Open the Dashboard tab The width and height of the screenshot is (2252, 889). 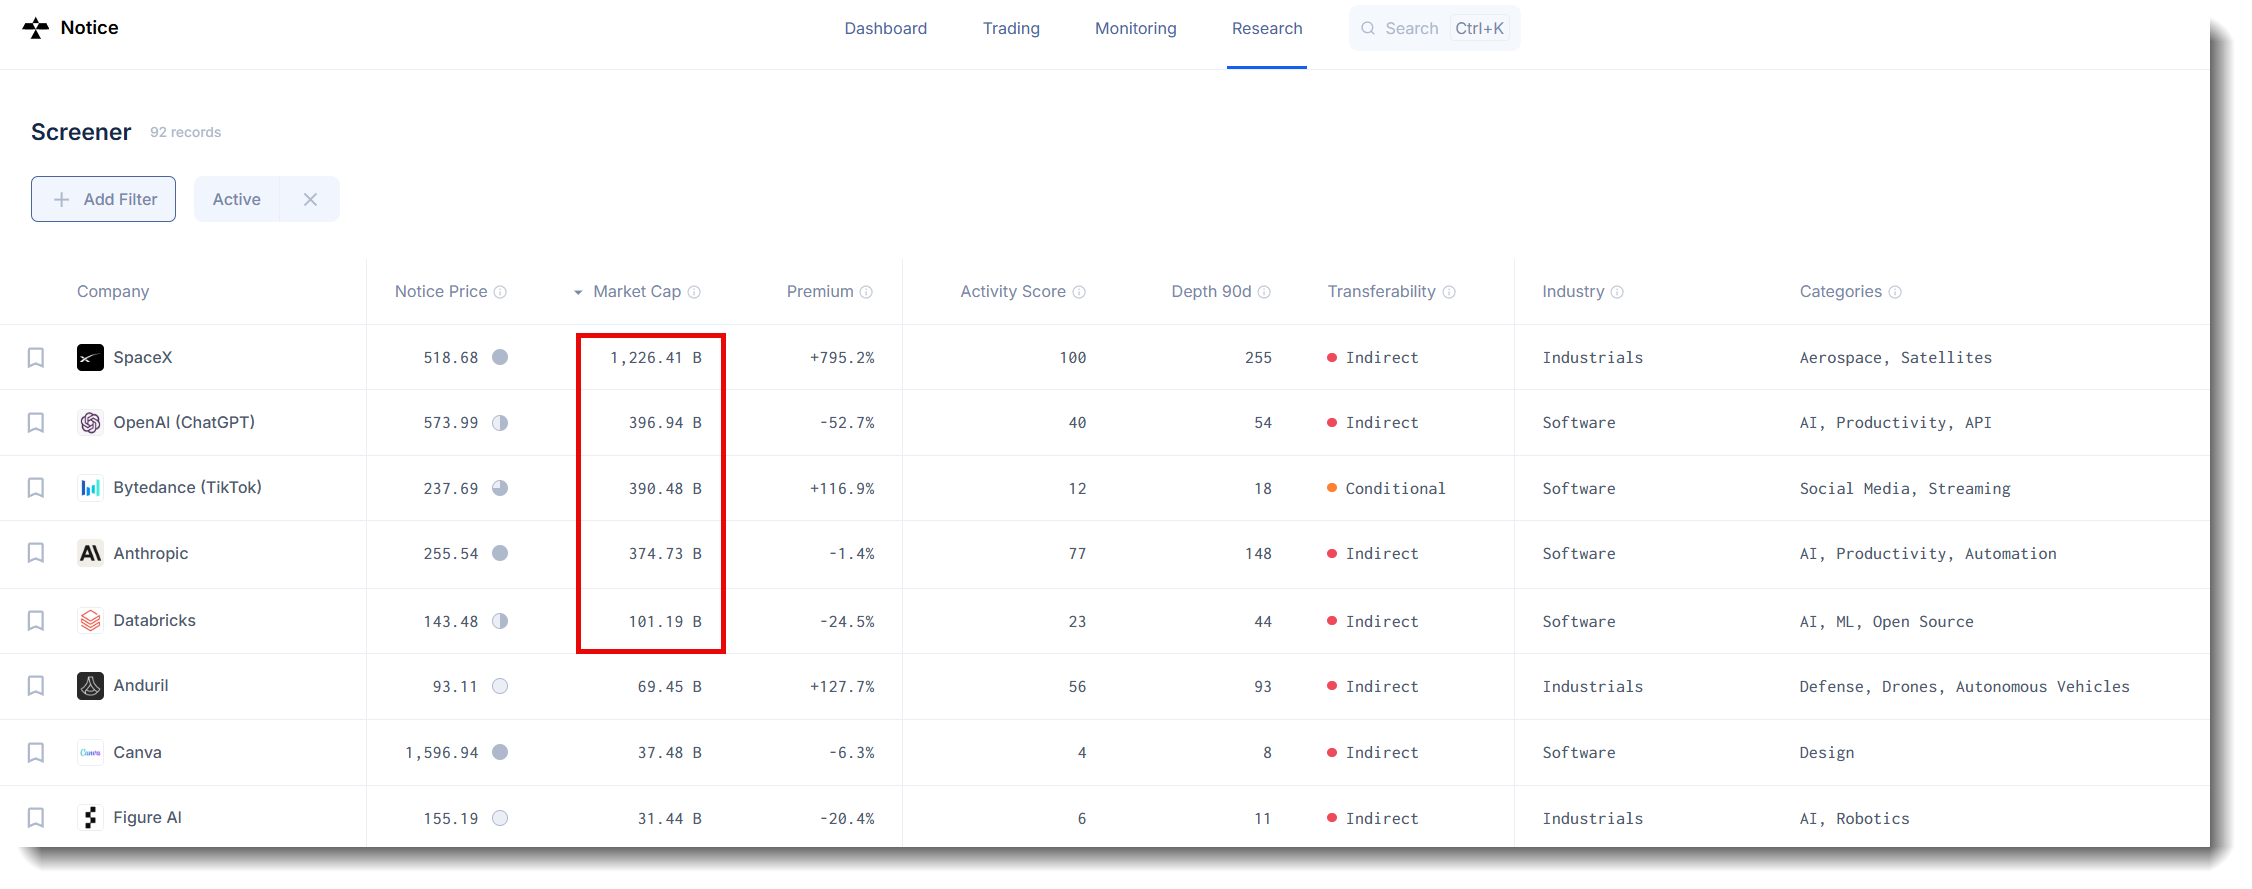point(885,28)
